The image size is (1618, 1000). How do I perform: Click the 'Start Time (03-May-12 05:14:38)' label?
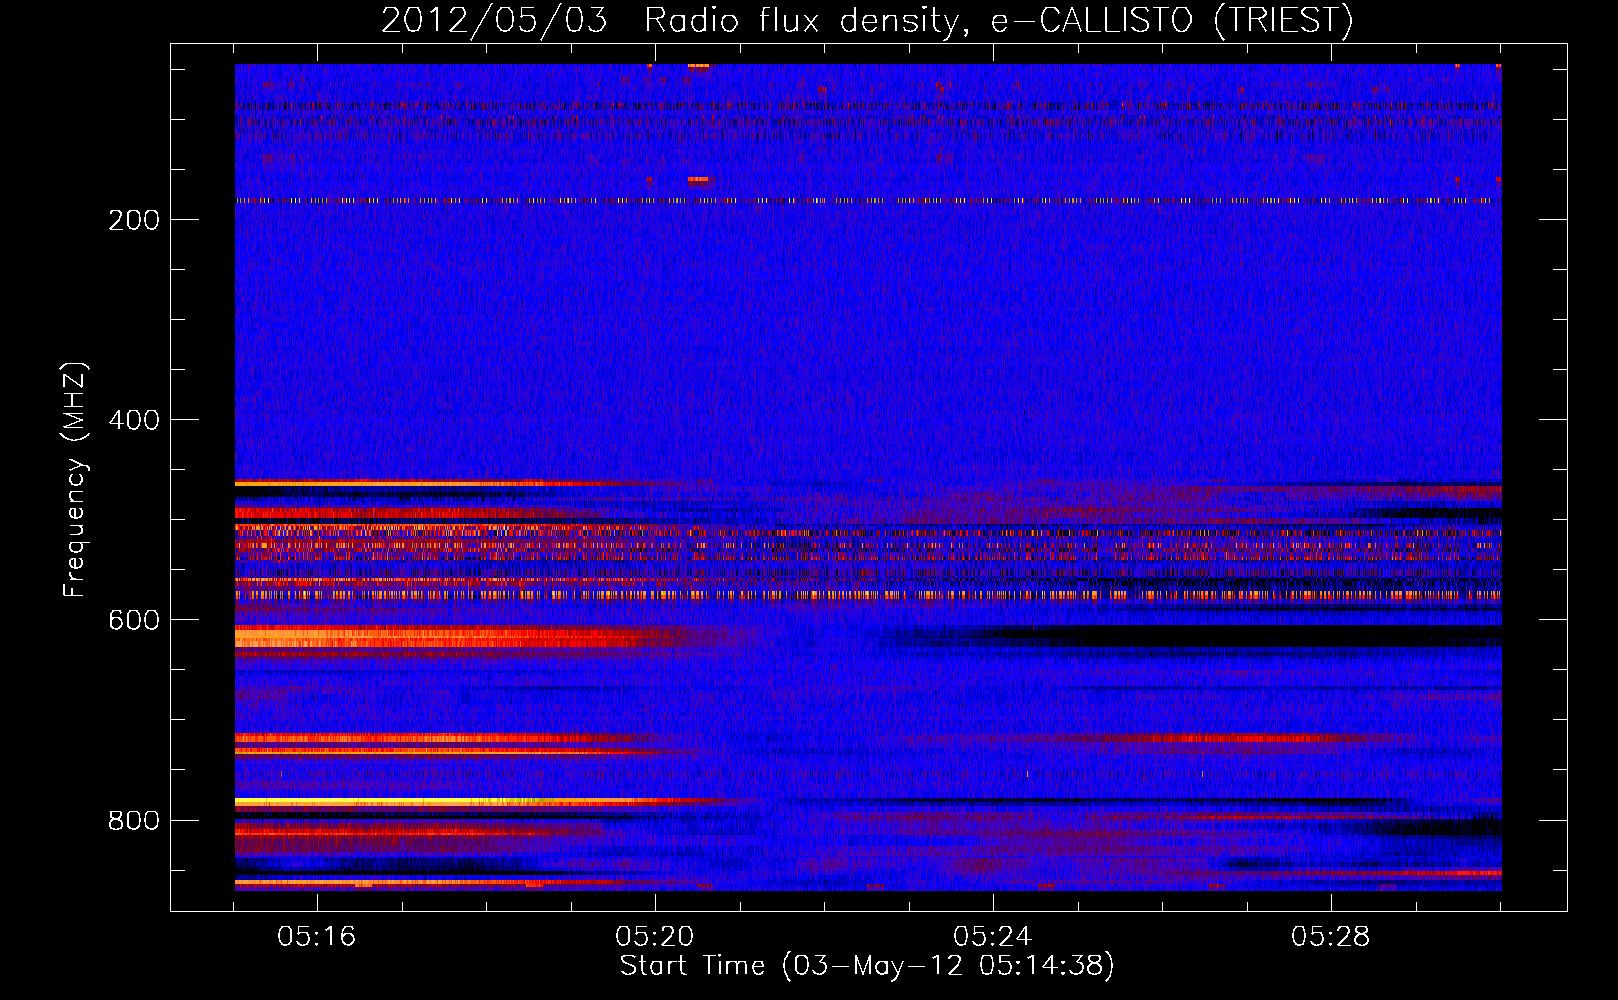point(867,966)
